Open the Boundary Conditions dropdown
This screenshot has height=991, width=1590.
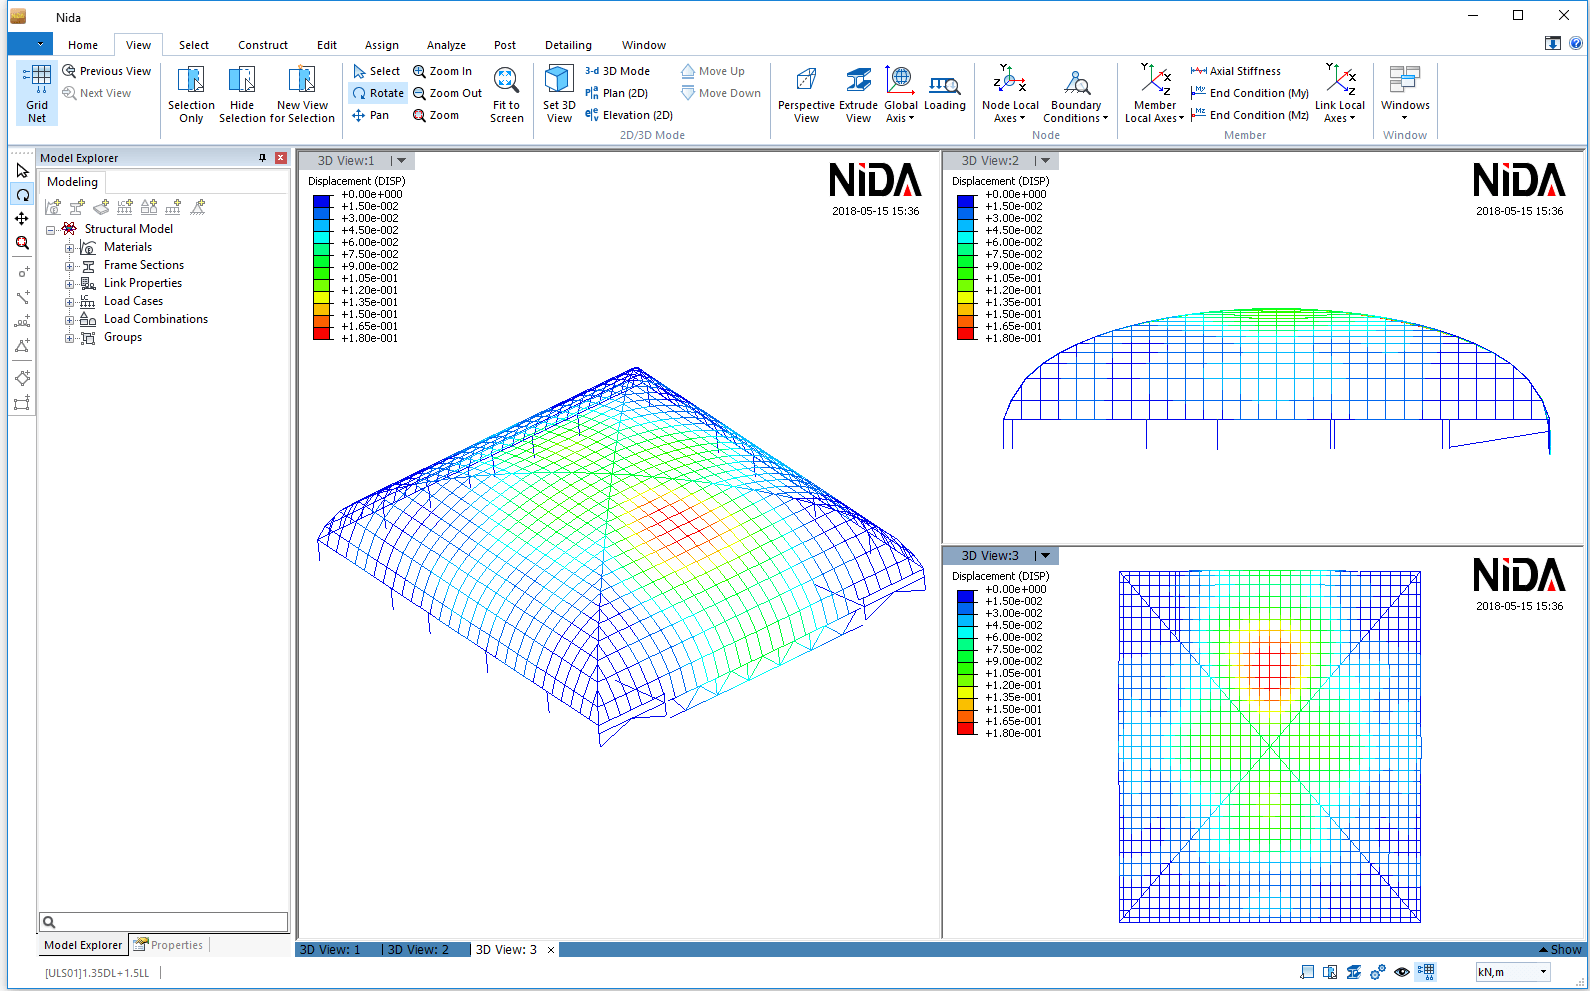1076,94
